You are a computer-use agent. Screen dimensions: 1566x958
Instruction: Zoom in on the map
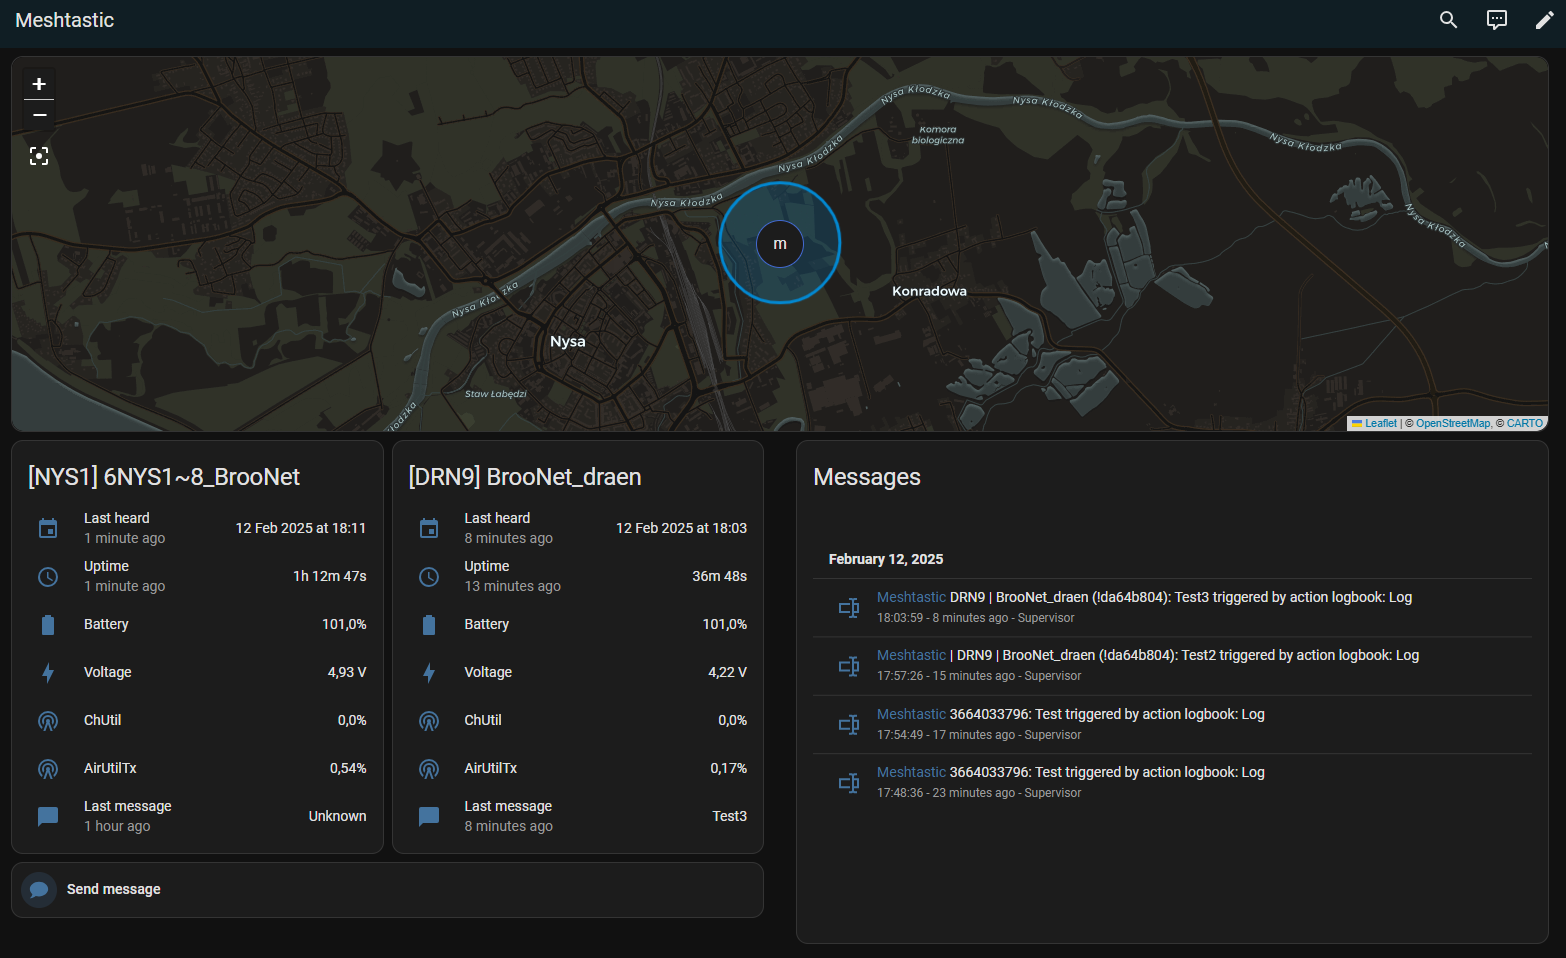[39, 84]
